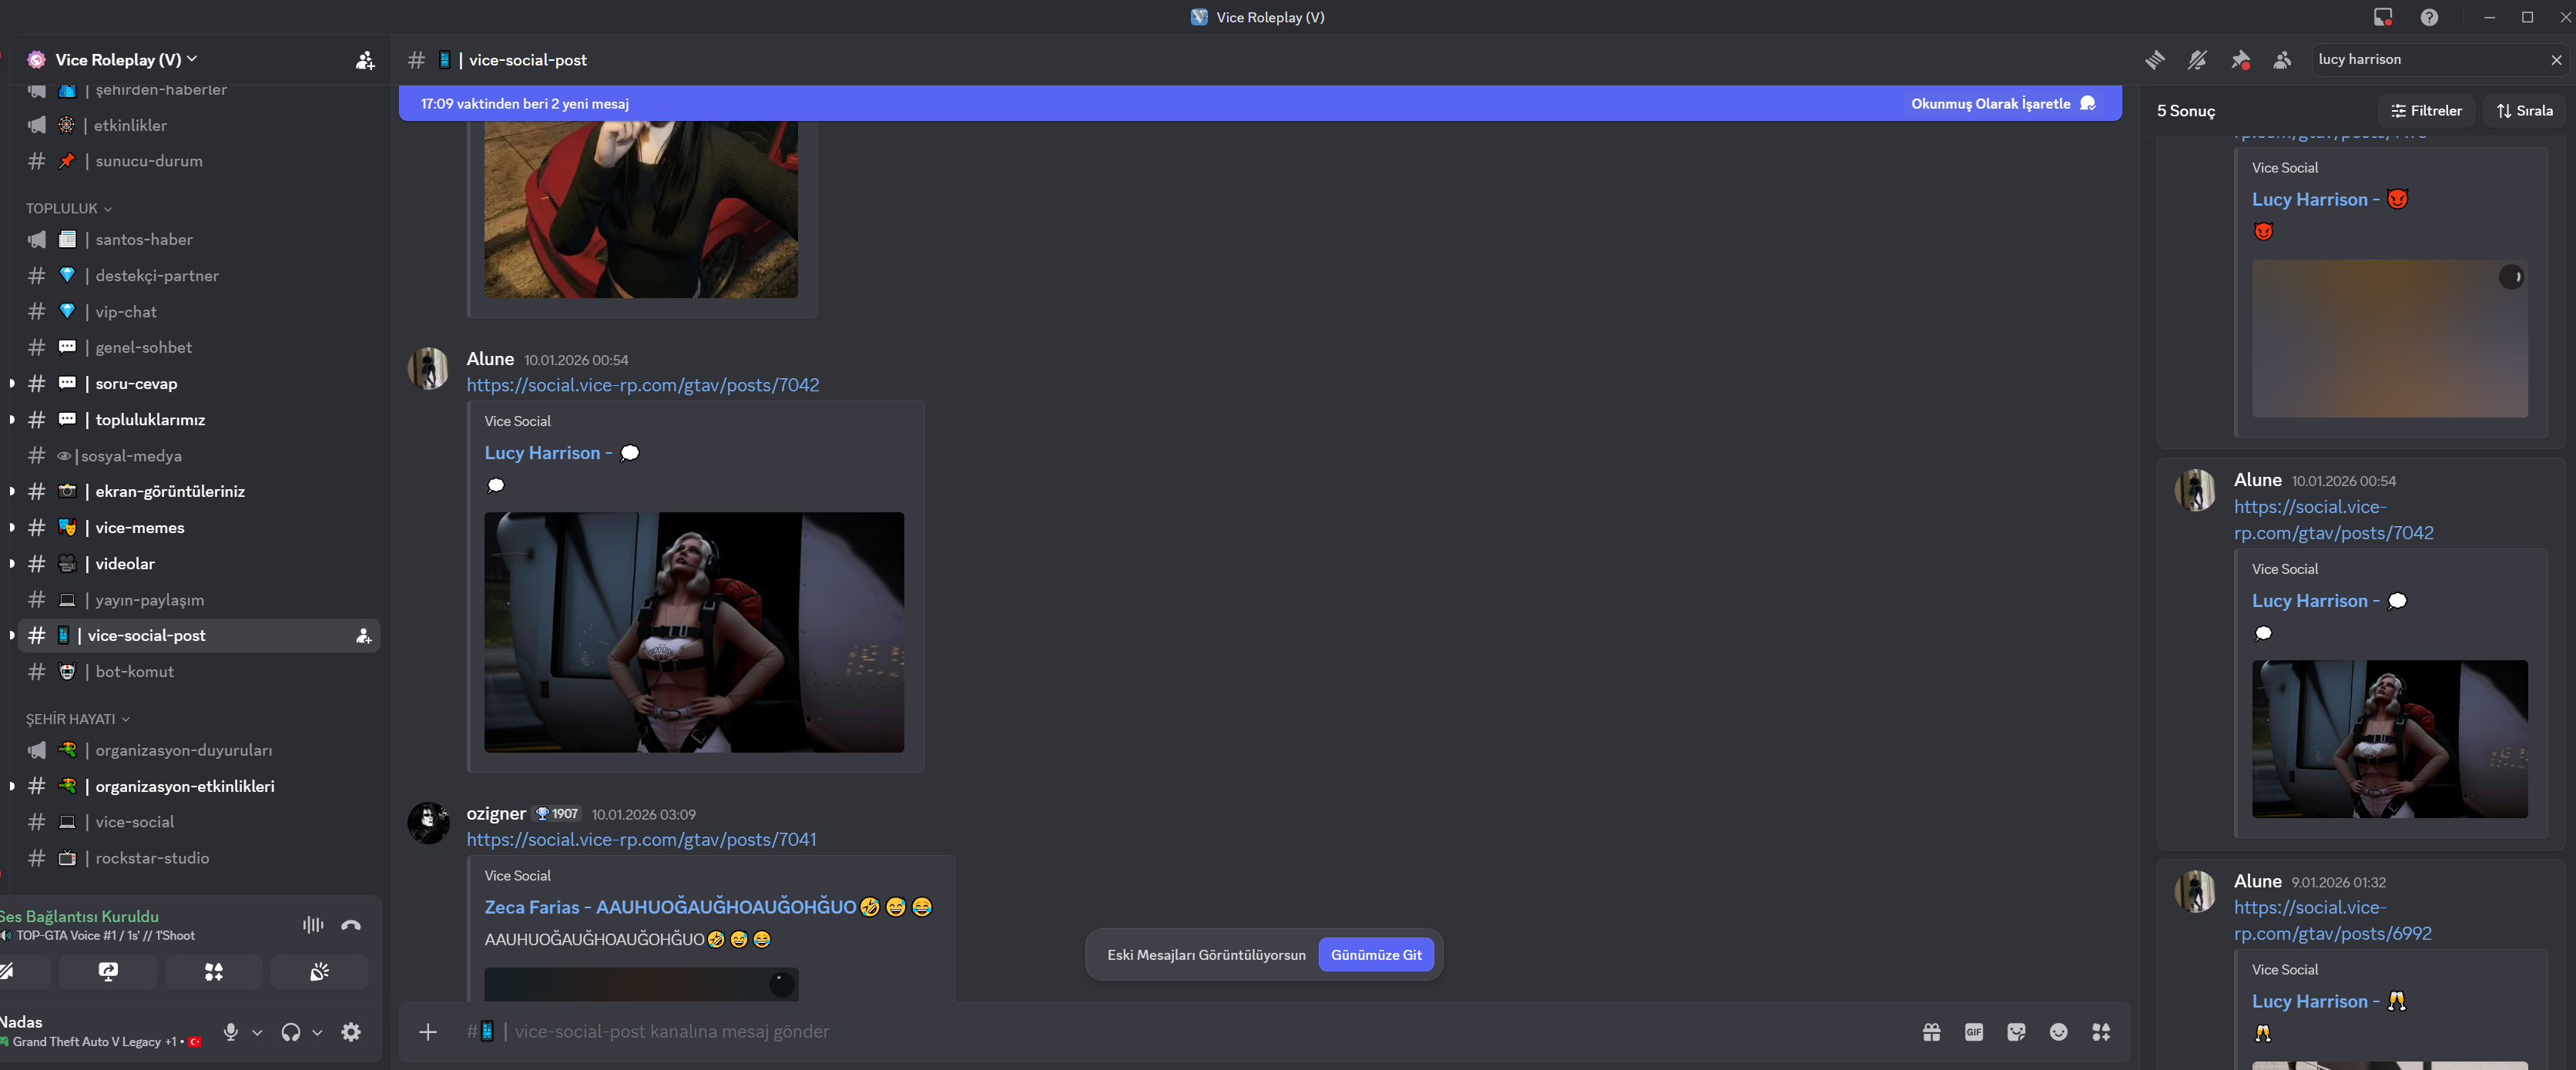This screenshot has width=2576, height=1070.
Task: Open the Discord inbox icon
Action: pyautogui.click(x=2383, y=17)
